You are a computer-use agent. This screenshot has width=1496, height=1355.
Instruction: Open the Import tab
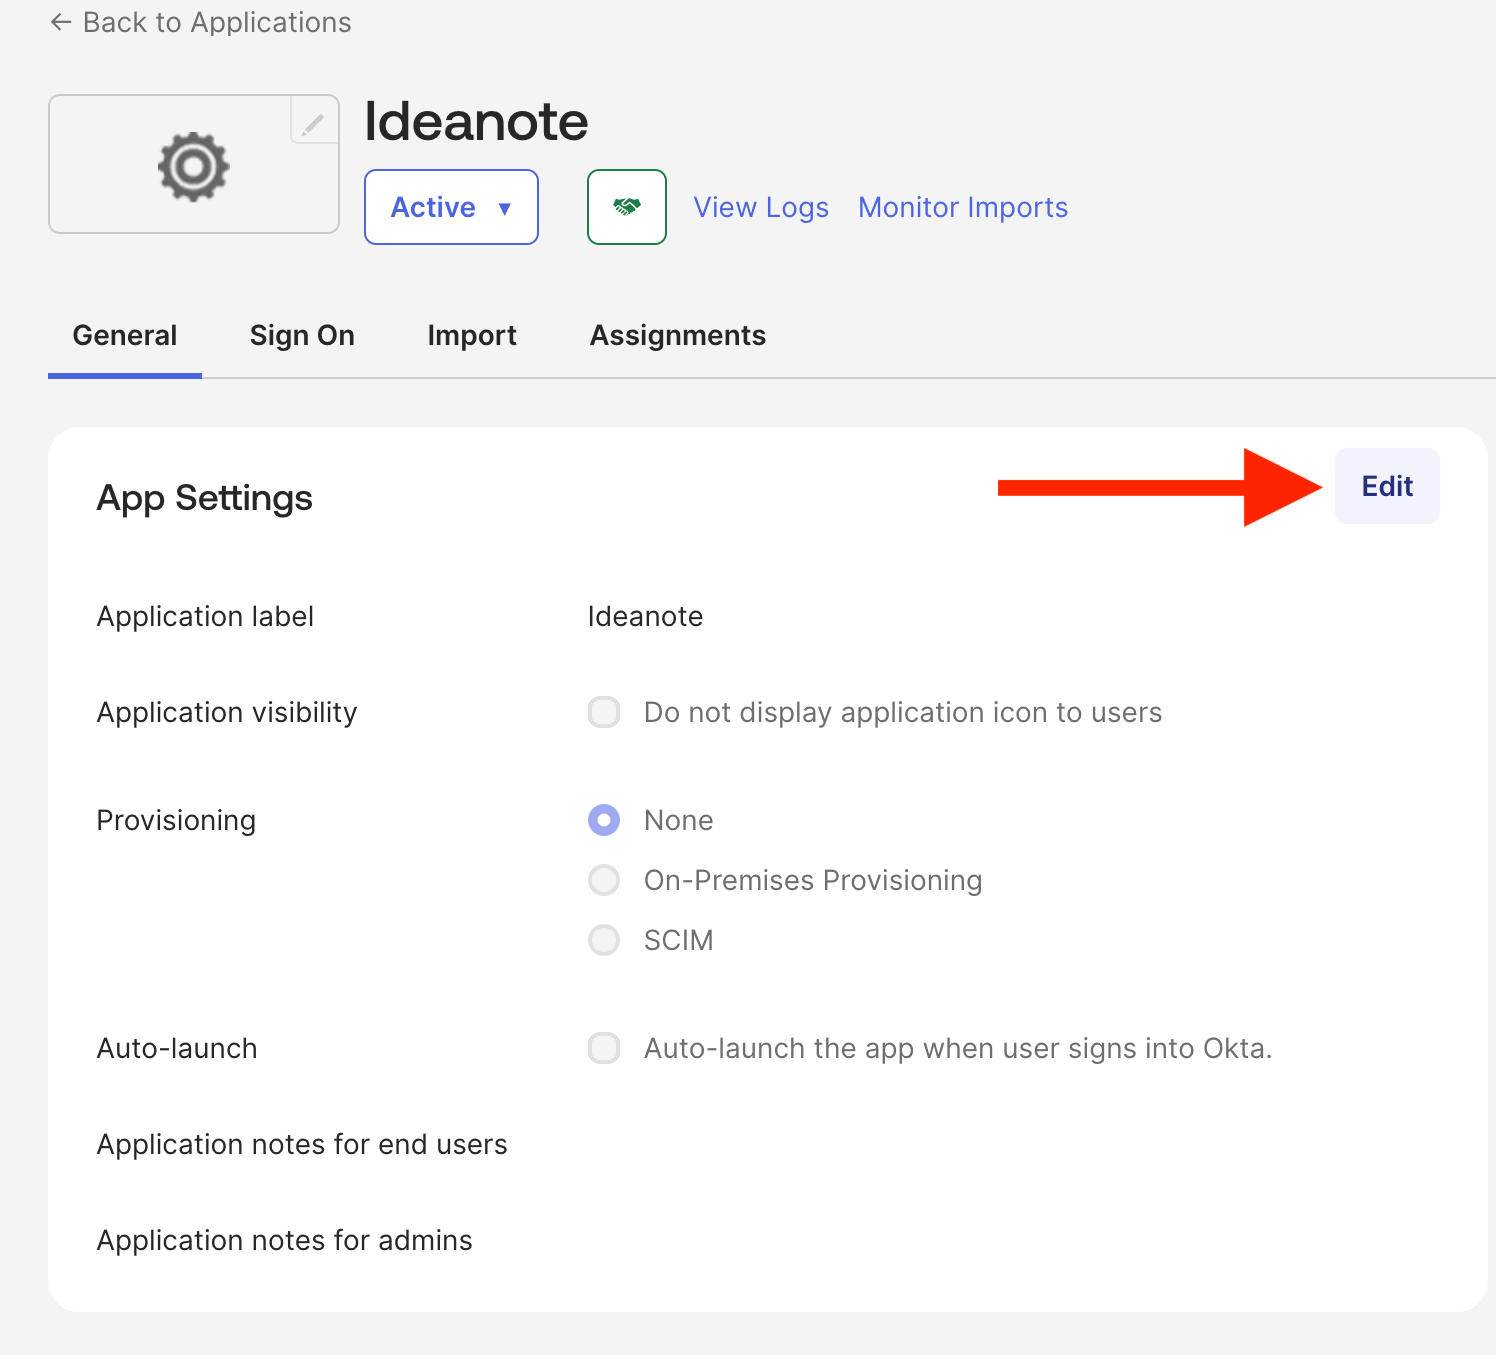coord(472,336)
